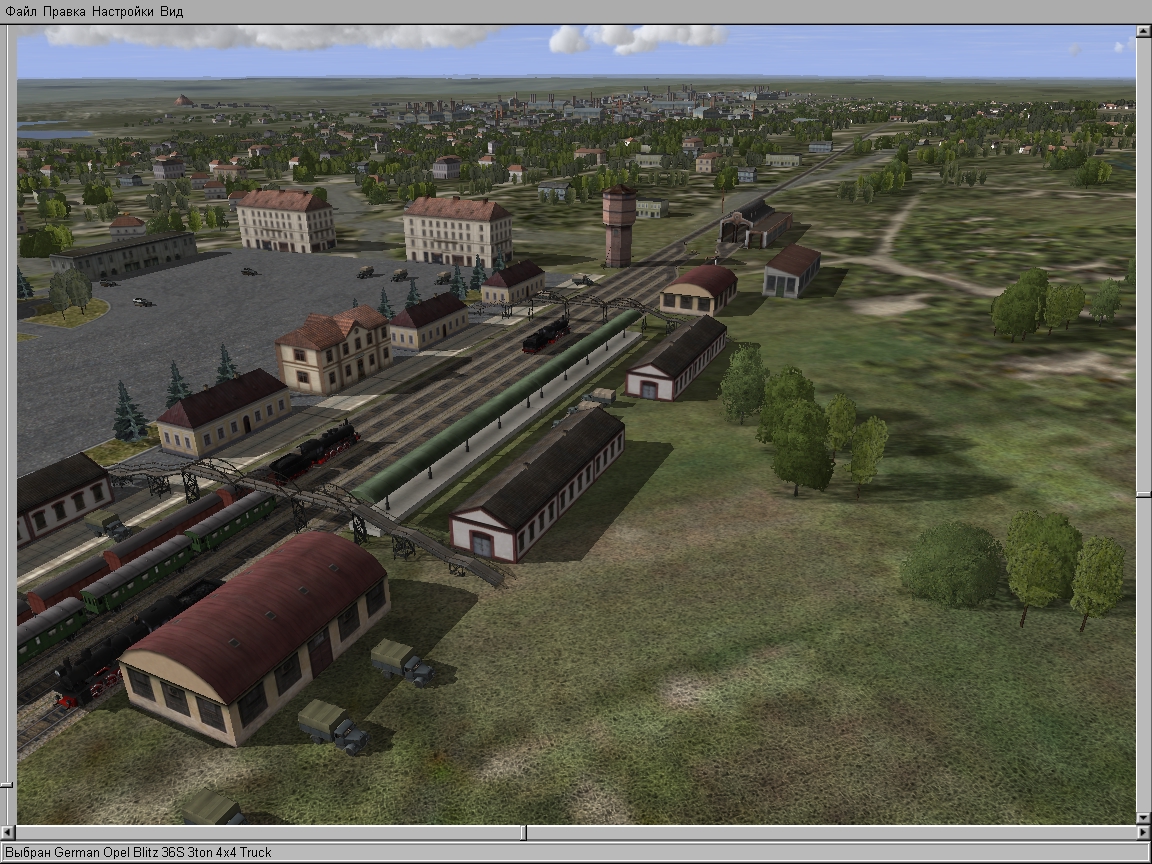Click the vertical scrollbar thumb

click(1143, 495)
